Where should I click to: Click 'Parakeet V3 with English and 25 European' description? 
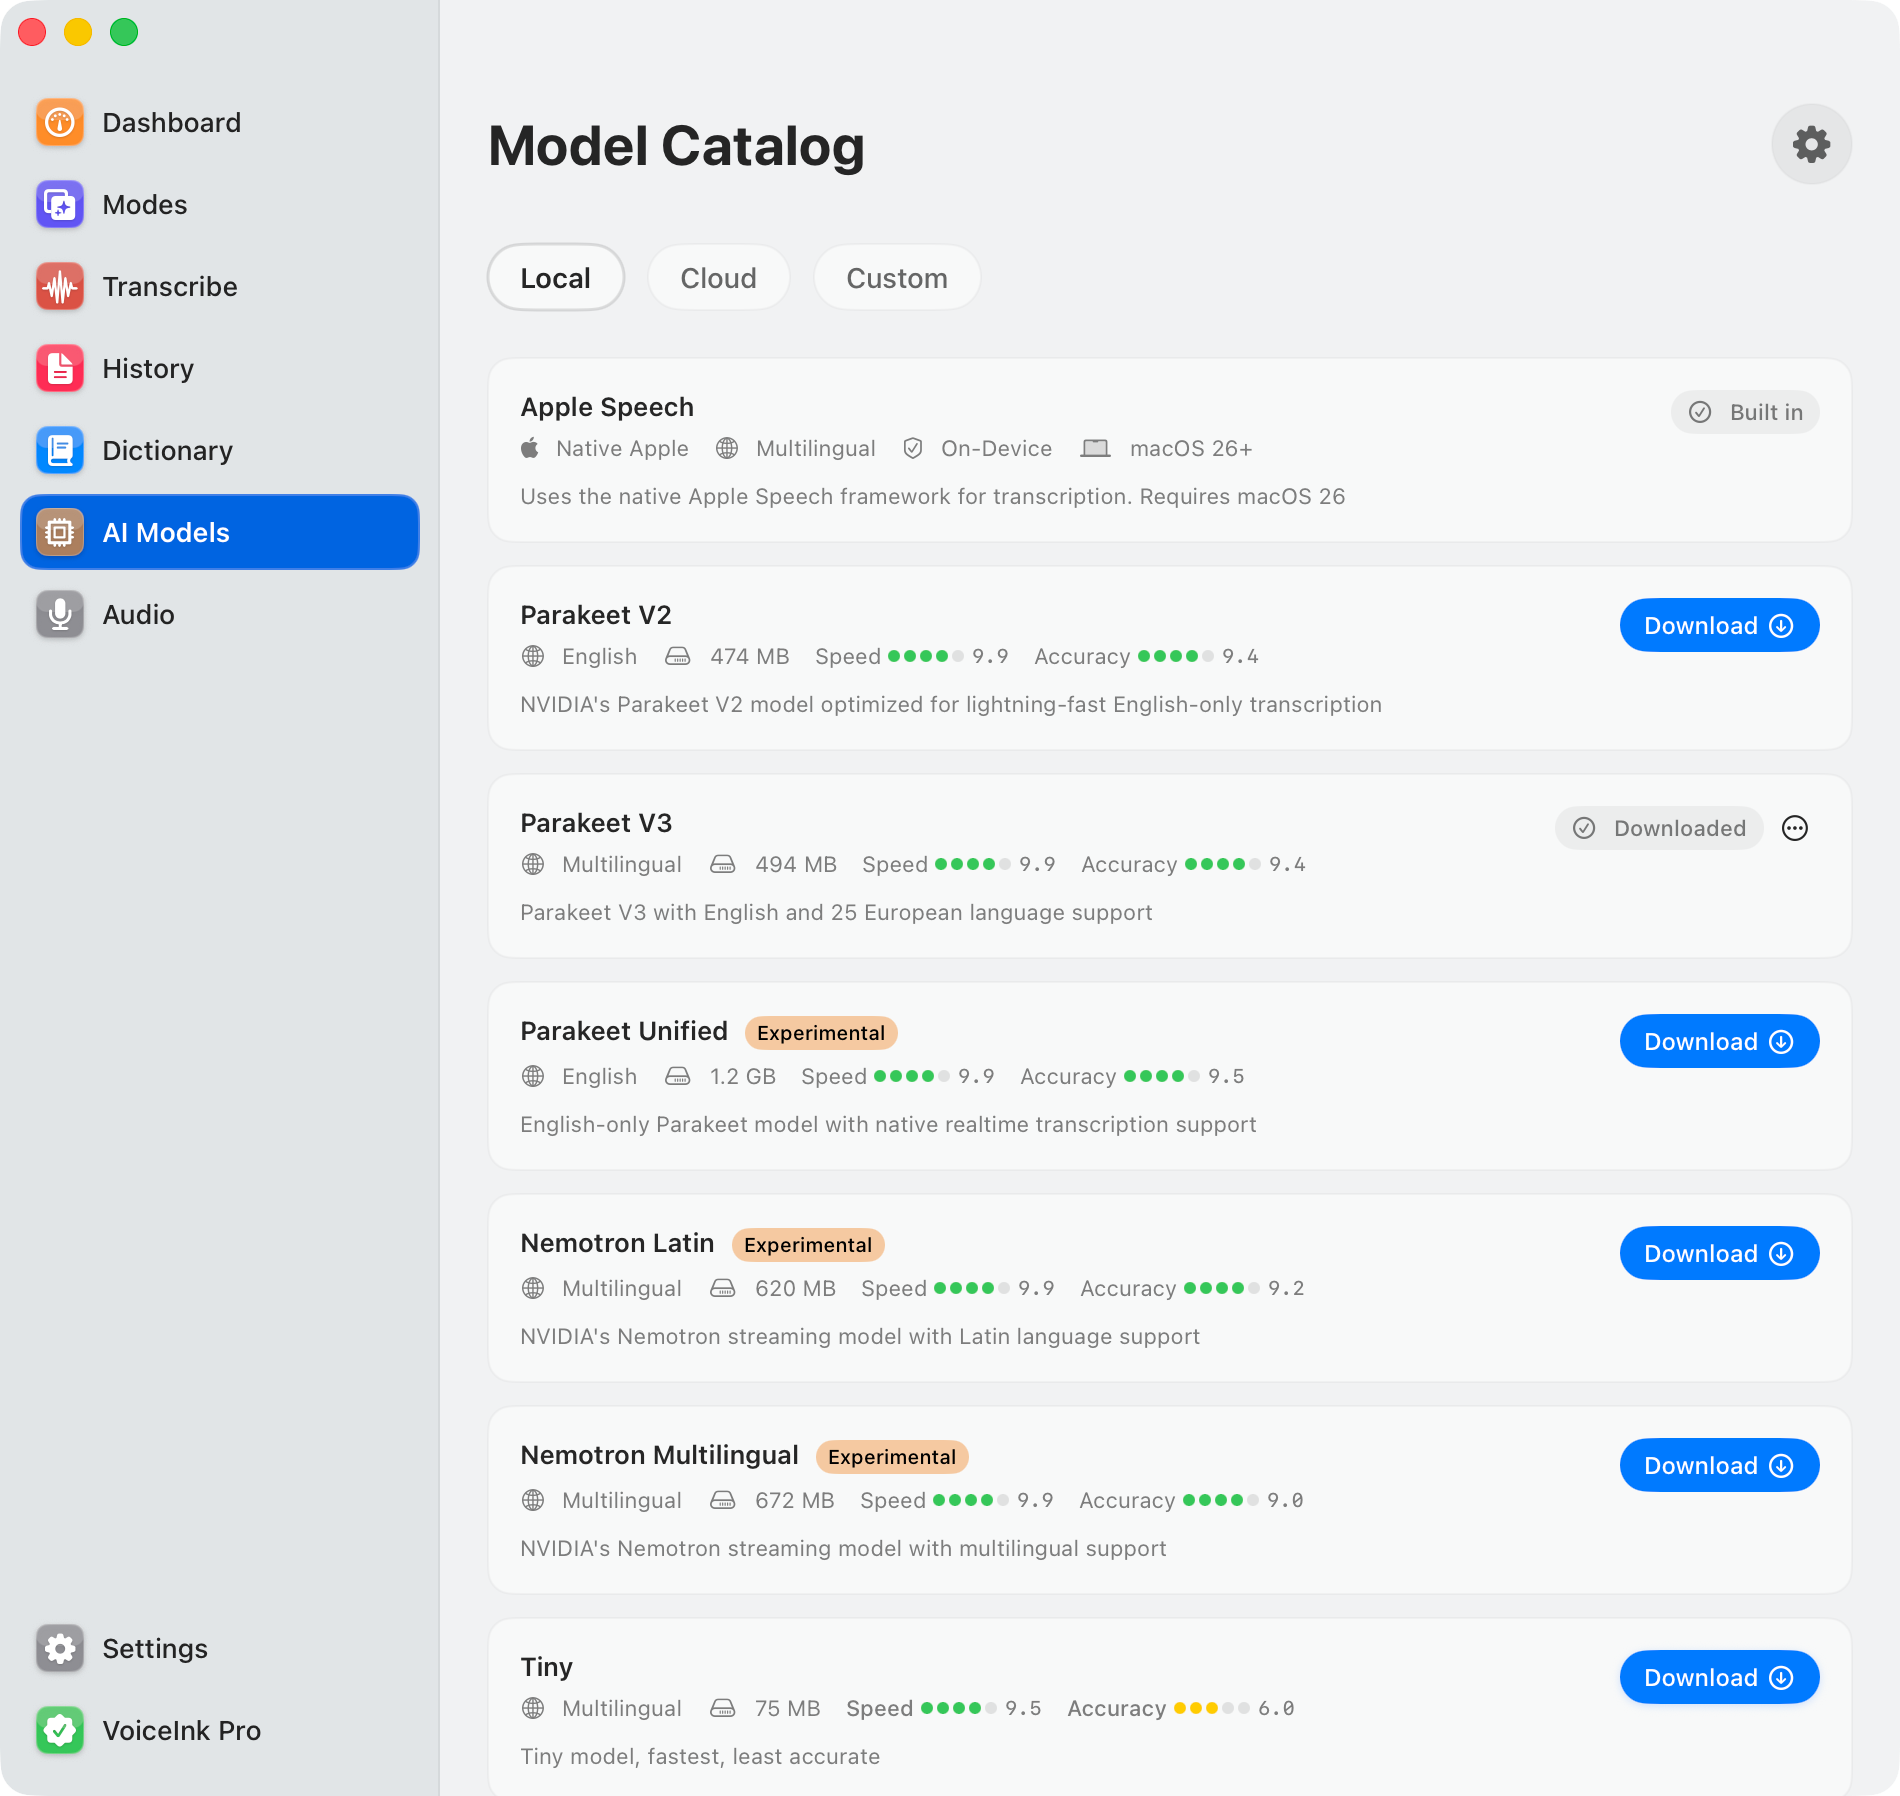tap(836, 912)
